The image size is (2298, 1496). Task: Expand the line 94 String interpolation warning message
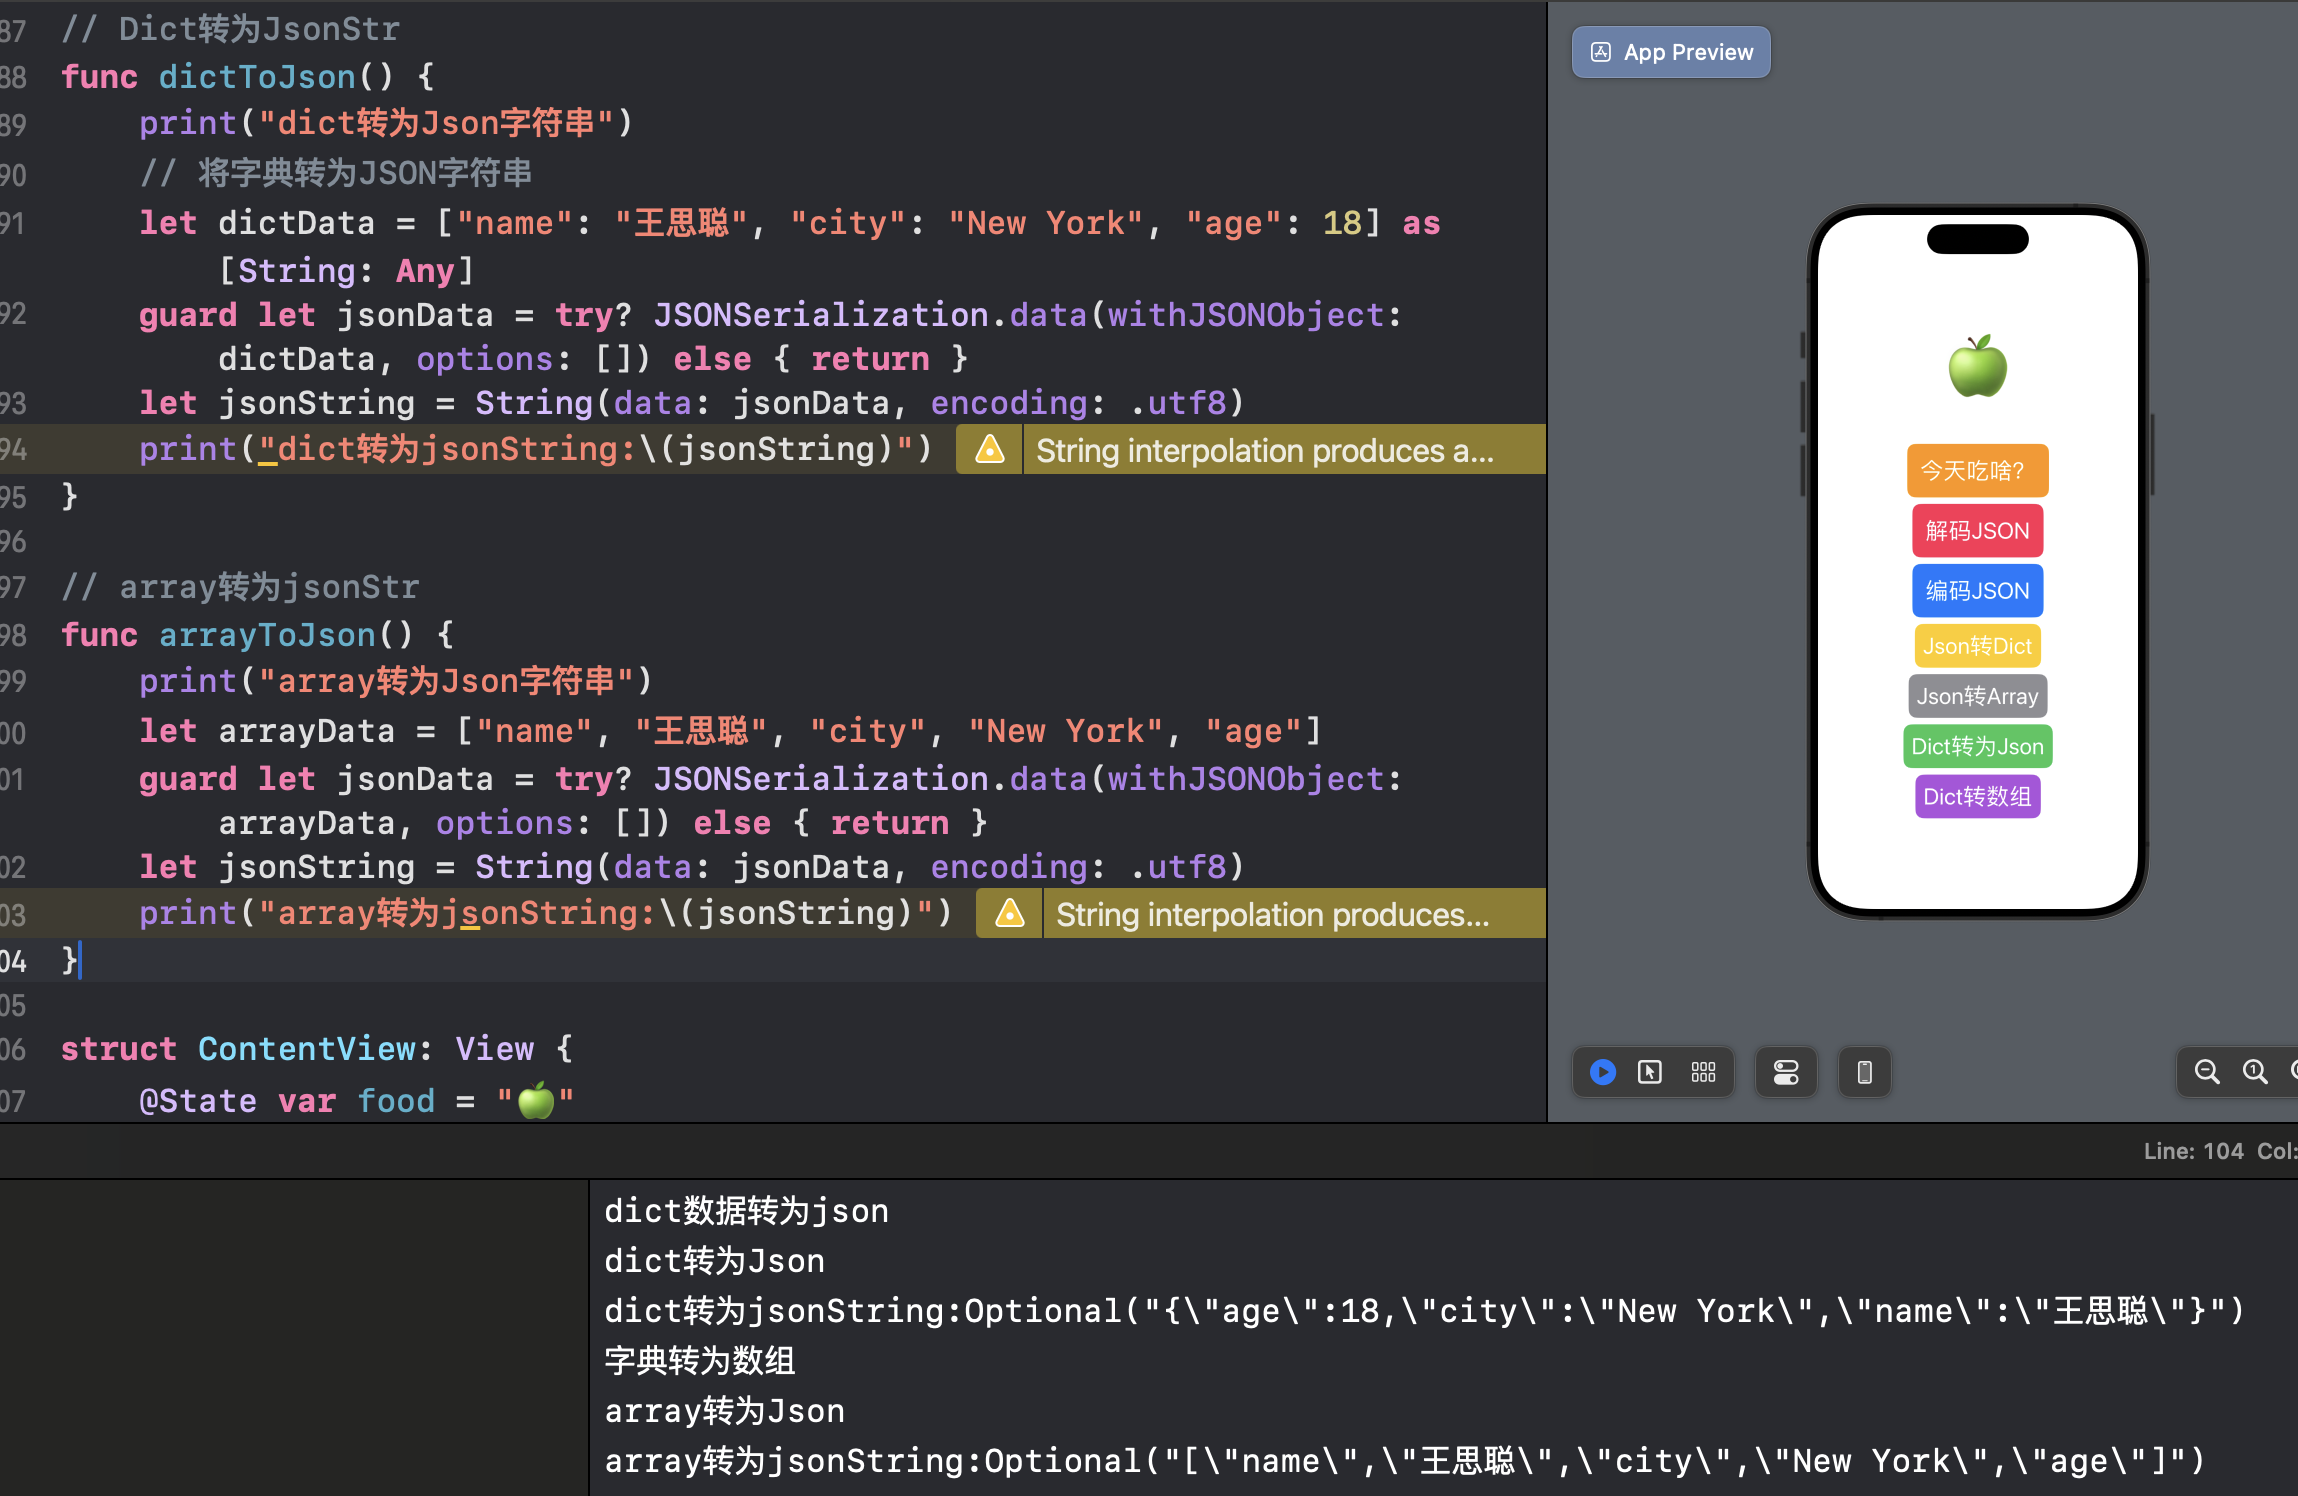click(1265, 450)
